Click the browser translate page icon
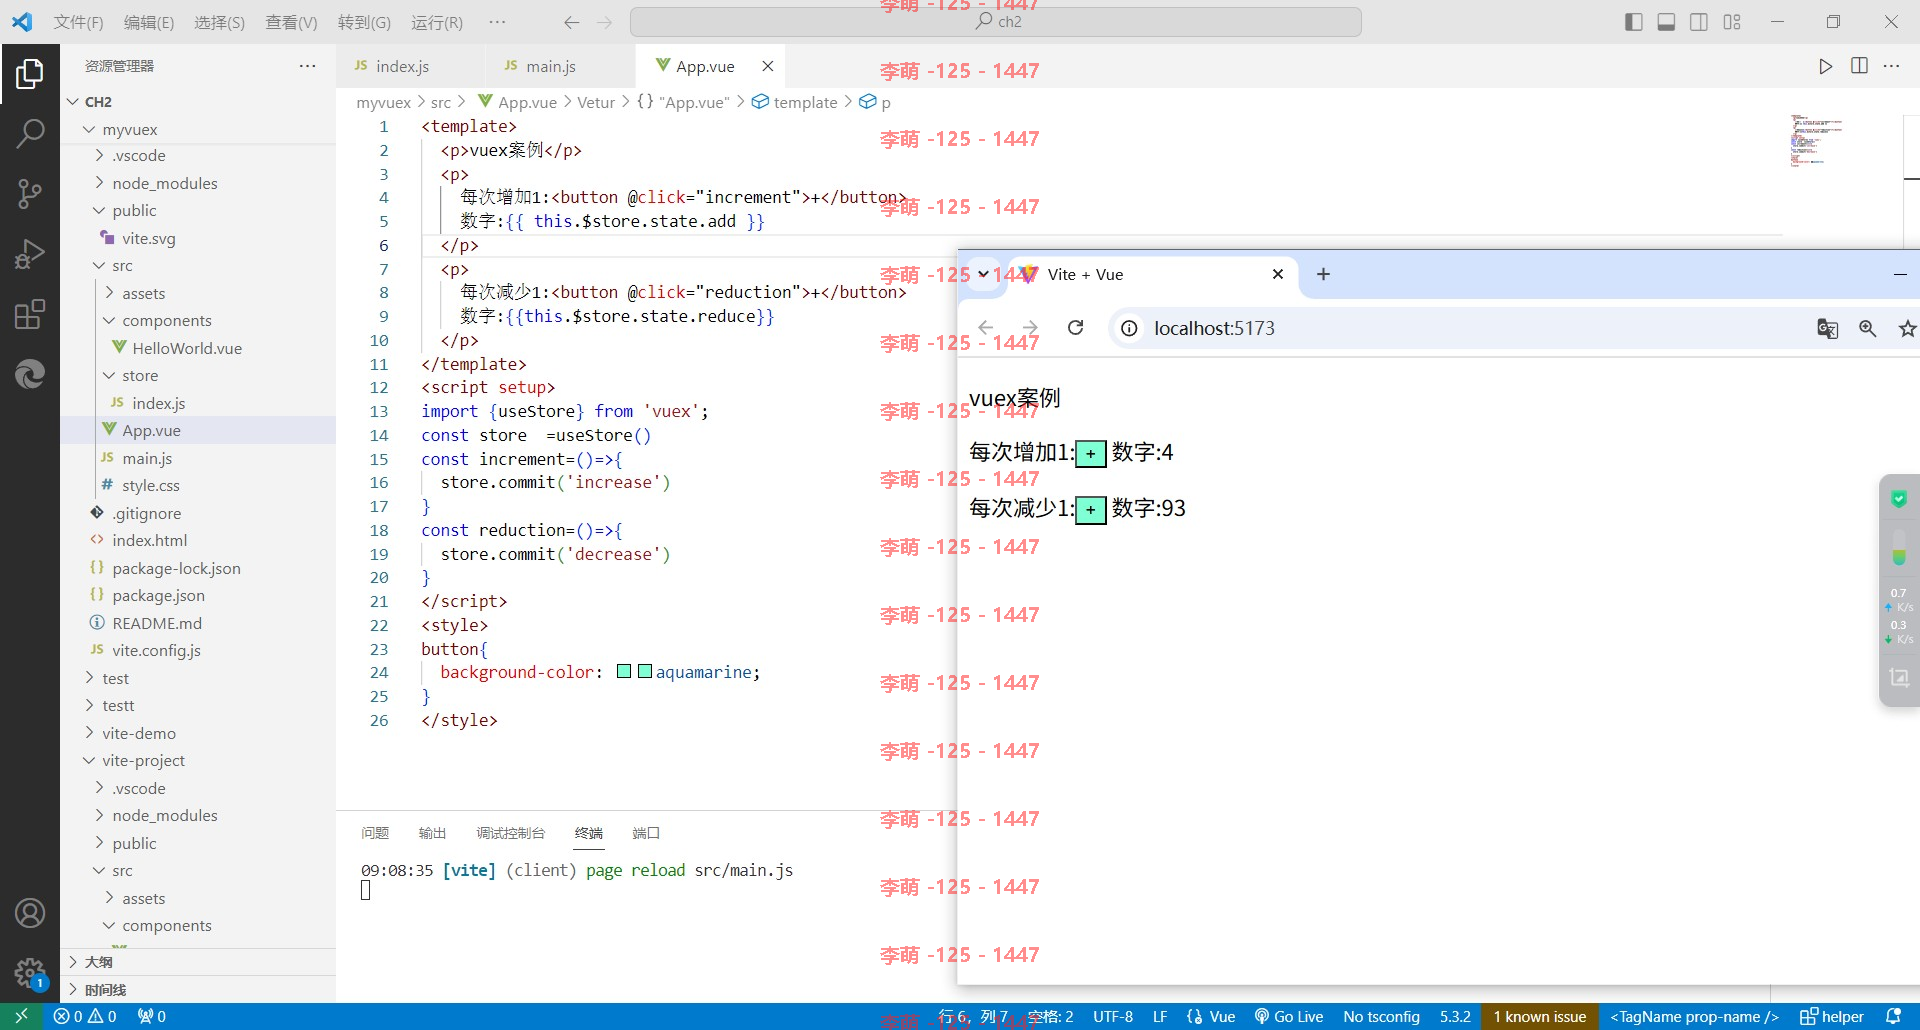The height and width of the screenshot is (1030, 1920). click(x=1827, y=328)
